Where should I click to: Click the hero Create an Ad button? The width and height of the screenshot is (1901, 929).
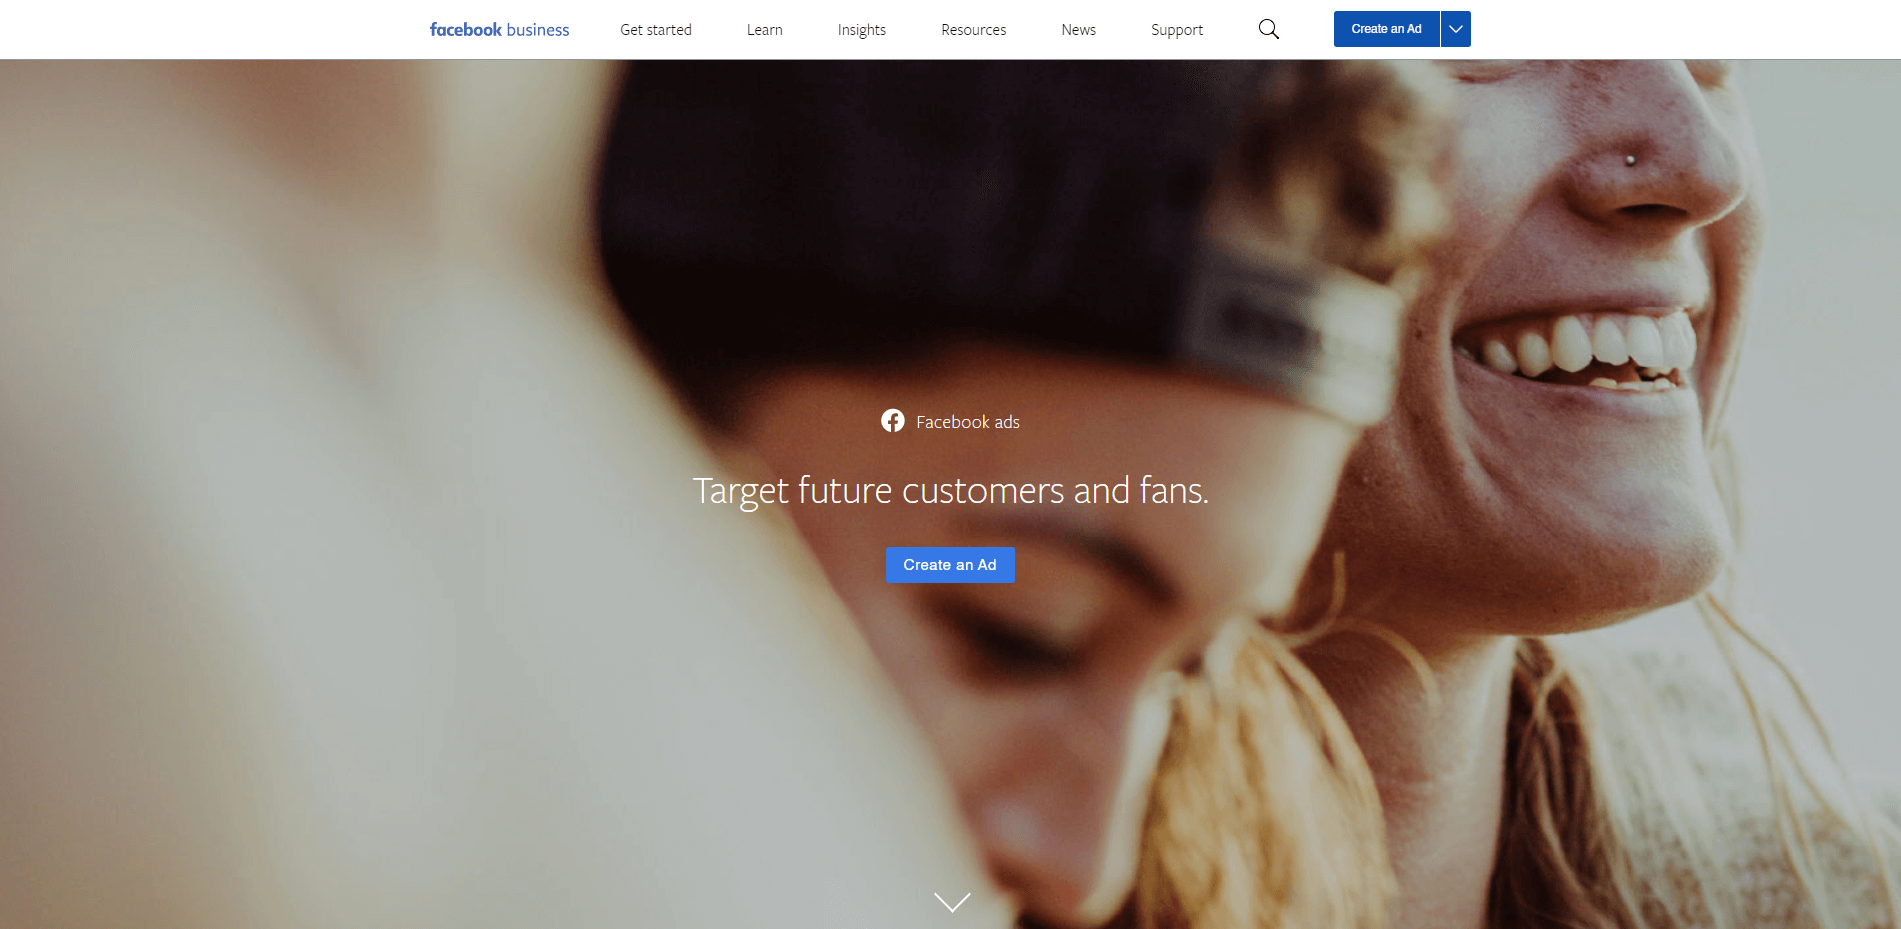tap(950, 565)
